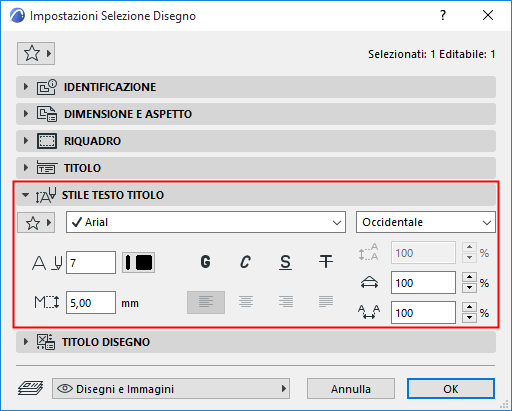Click the letter spacing icon

click(x=369, y=312)
